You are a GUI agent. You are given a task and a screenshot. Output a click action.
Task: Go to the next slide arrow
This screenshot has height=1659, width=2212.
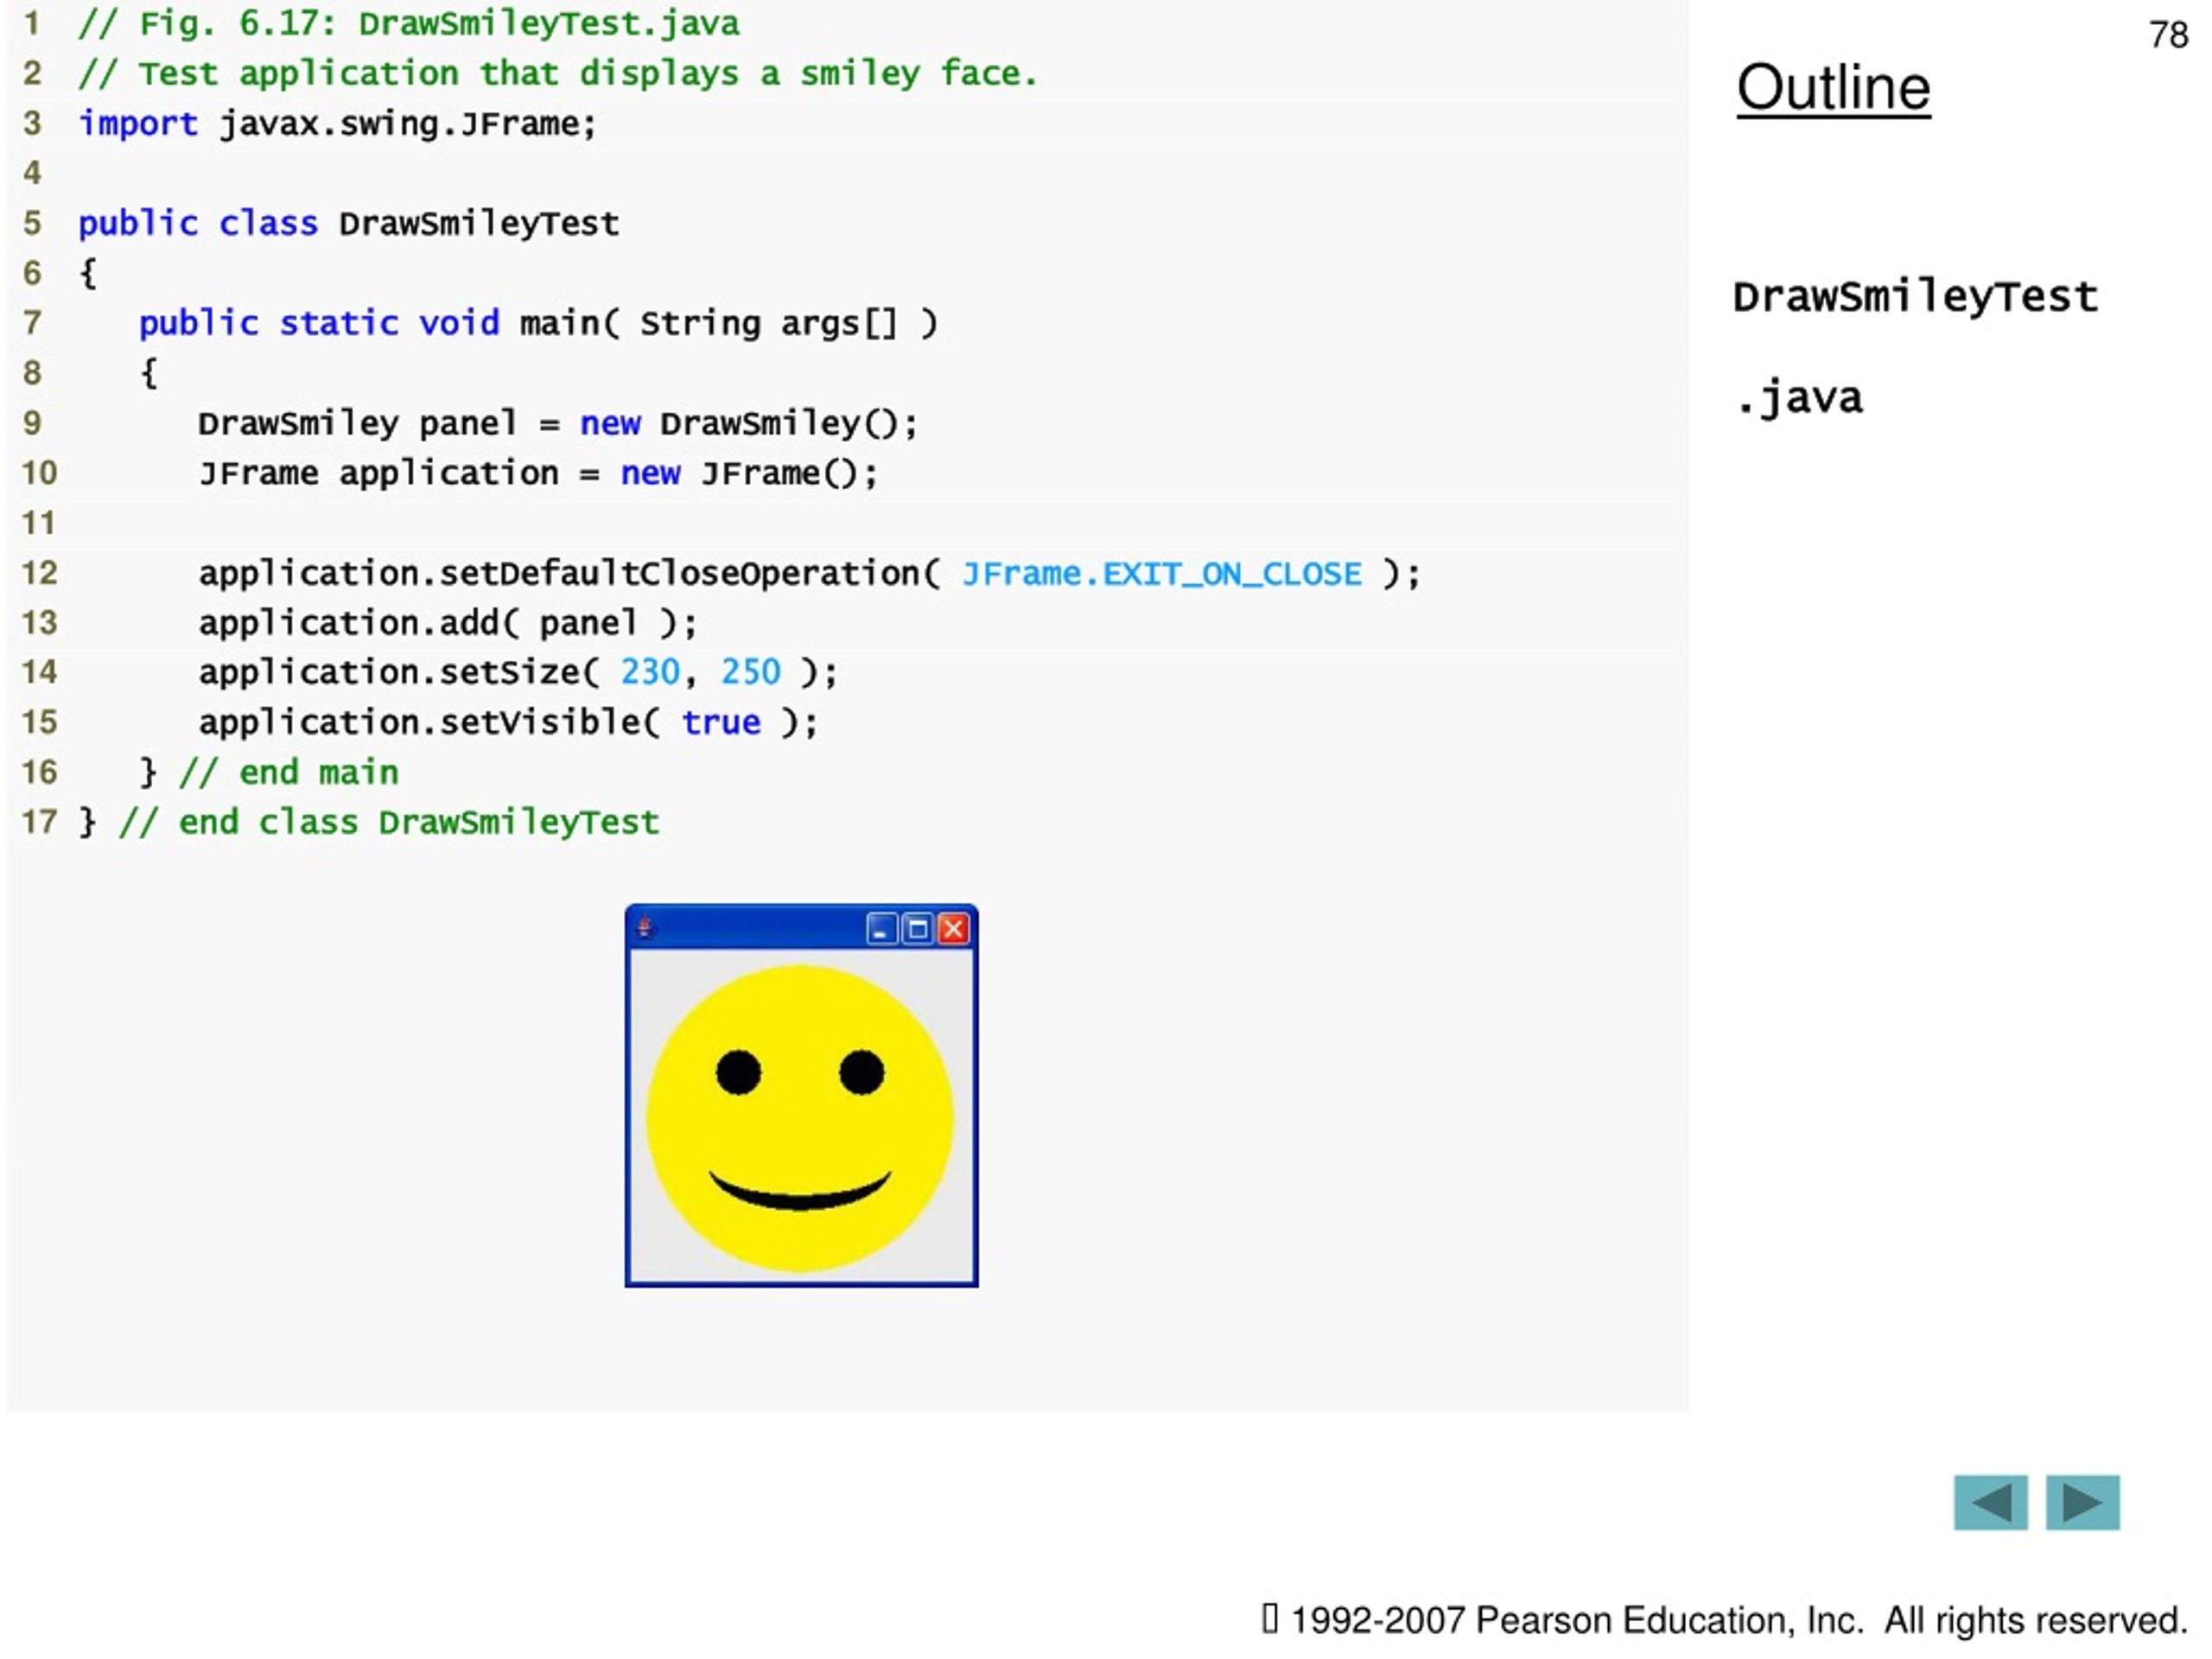tap(2082, 1502)
